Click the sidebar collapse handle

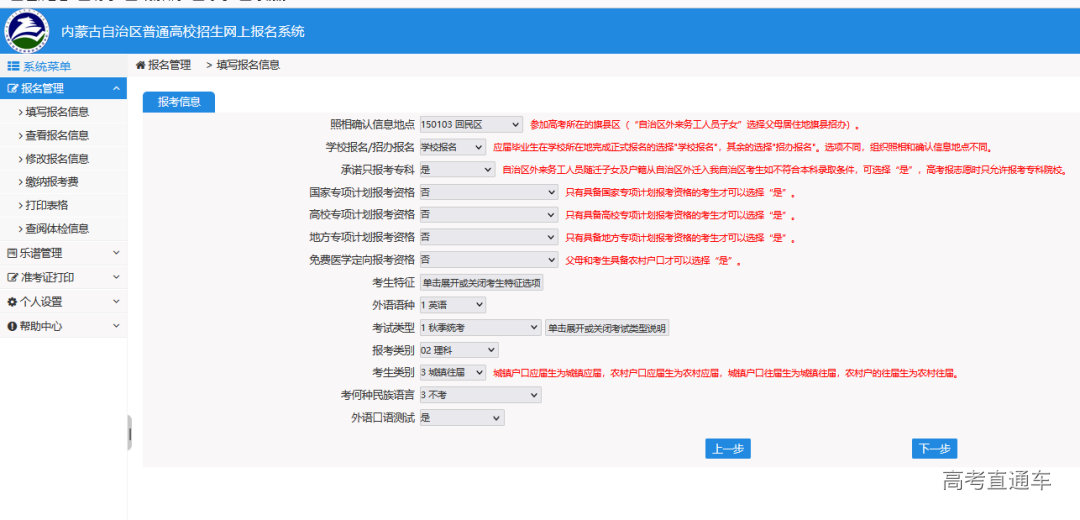point(129,433)
